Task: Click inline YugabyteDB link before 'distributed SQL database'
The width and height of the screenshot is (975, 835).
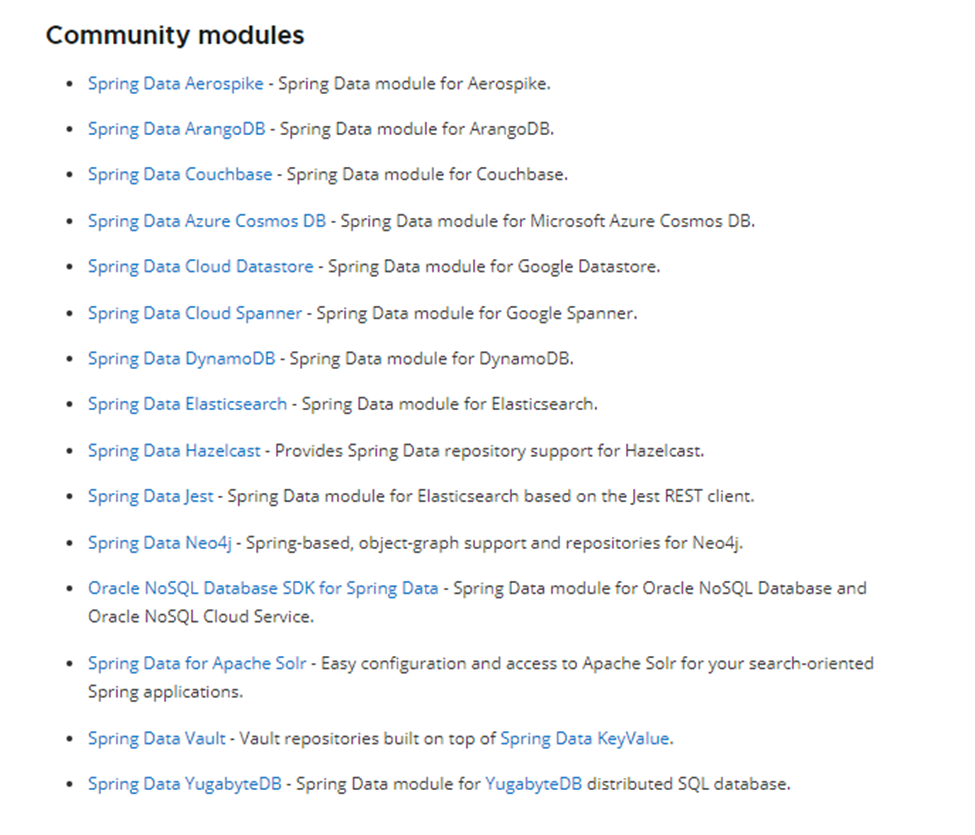Action: tap(533, 784)
